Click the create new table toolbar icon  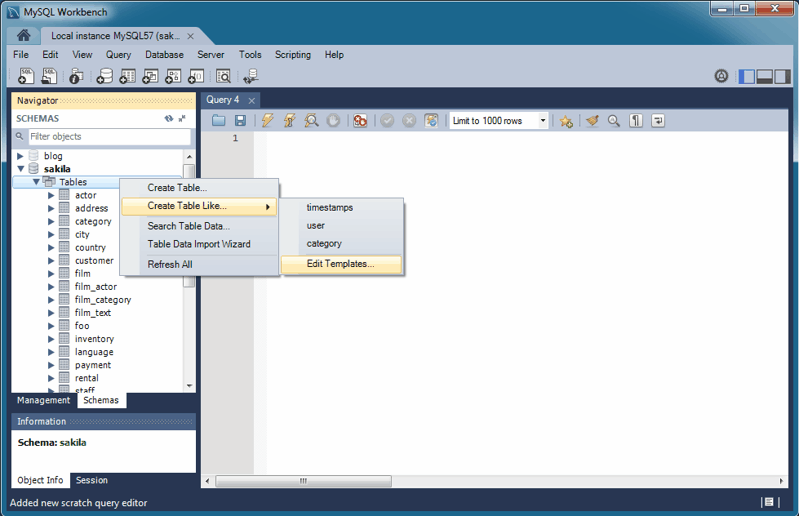(127, 76)
